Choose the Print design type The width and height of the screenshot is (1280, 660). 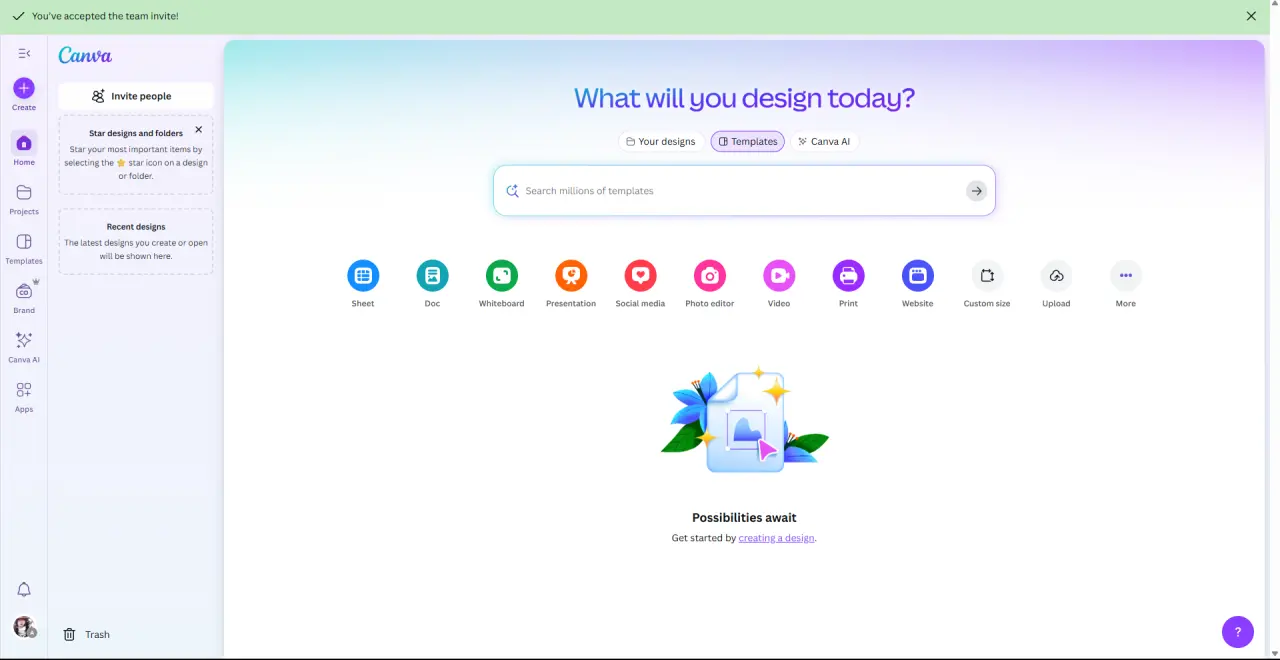[848, 283]
